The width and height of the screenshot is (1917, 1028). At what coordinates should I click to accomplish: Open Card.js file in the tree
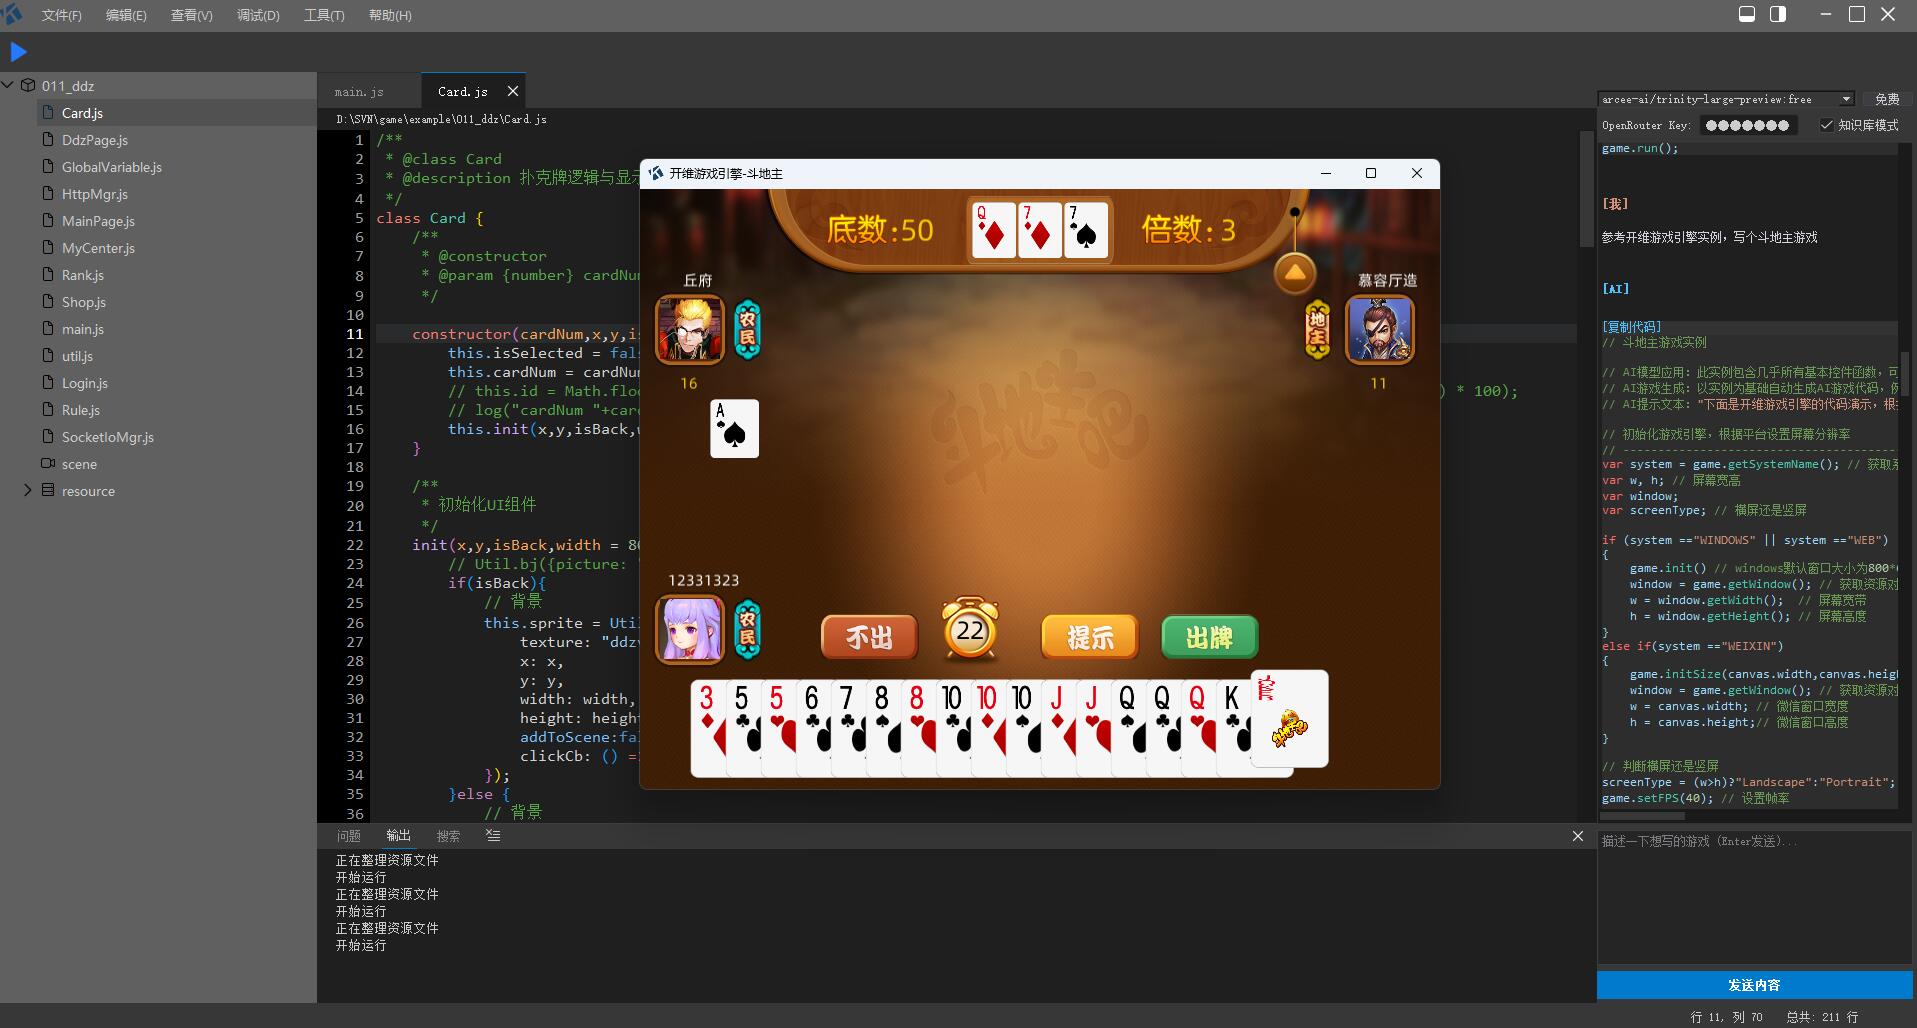click(x=82, y=113)
